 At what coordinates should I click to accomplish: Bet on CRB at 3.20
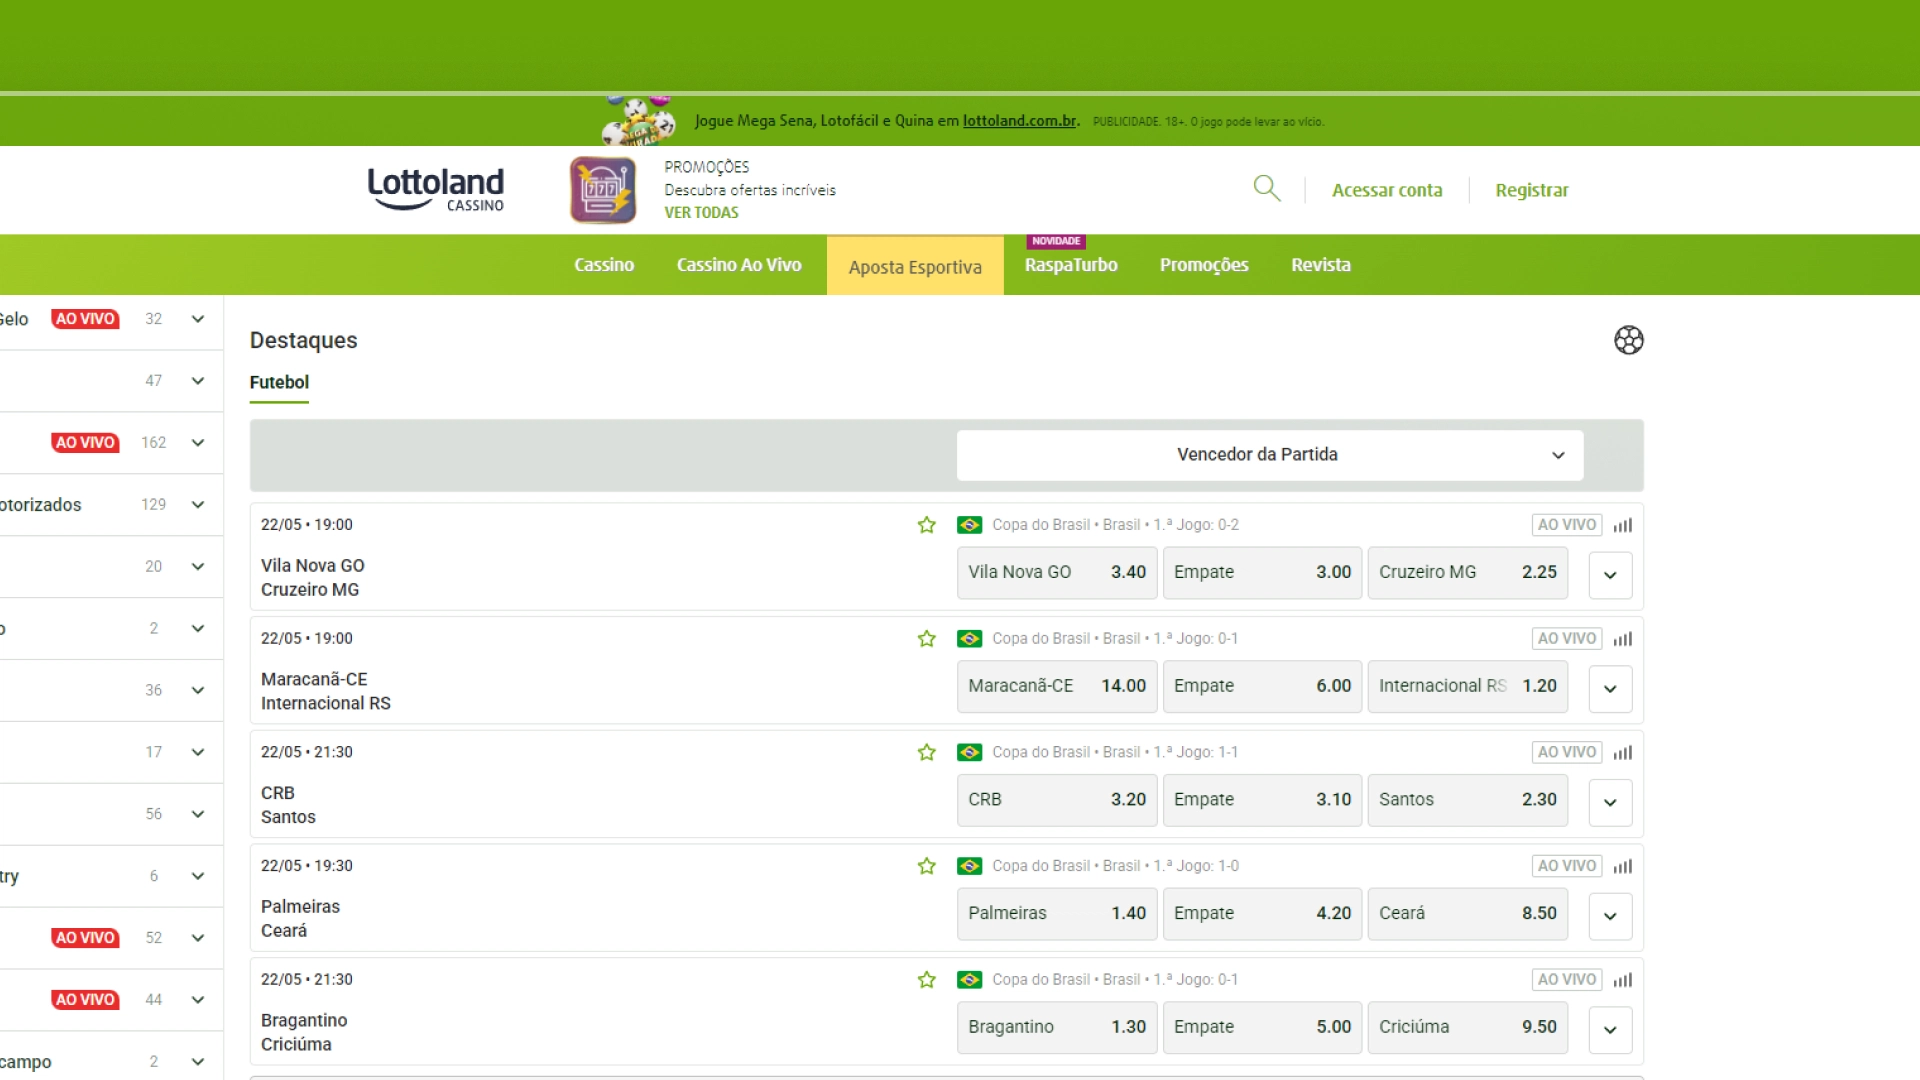pyautogui.click(x=1056, y=800)
